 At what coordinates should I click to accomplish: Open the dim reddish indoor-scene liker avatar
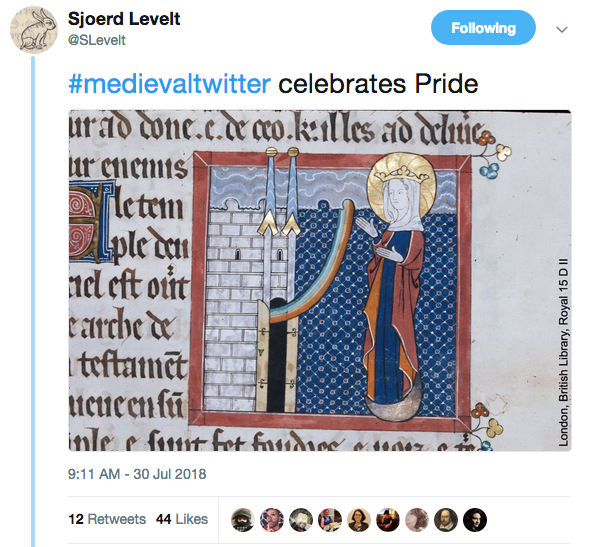[388, 520]
